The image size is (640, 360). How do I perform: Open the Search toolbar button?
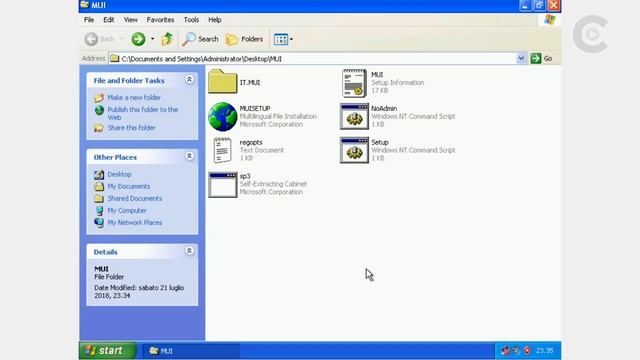(x=200, y=39)
